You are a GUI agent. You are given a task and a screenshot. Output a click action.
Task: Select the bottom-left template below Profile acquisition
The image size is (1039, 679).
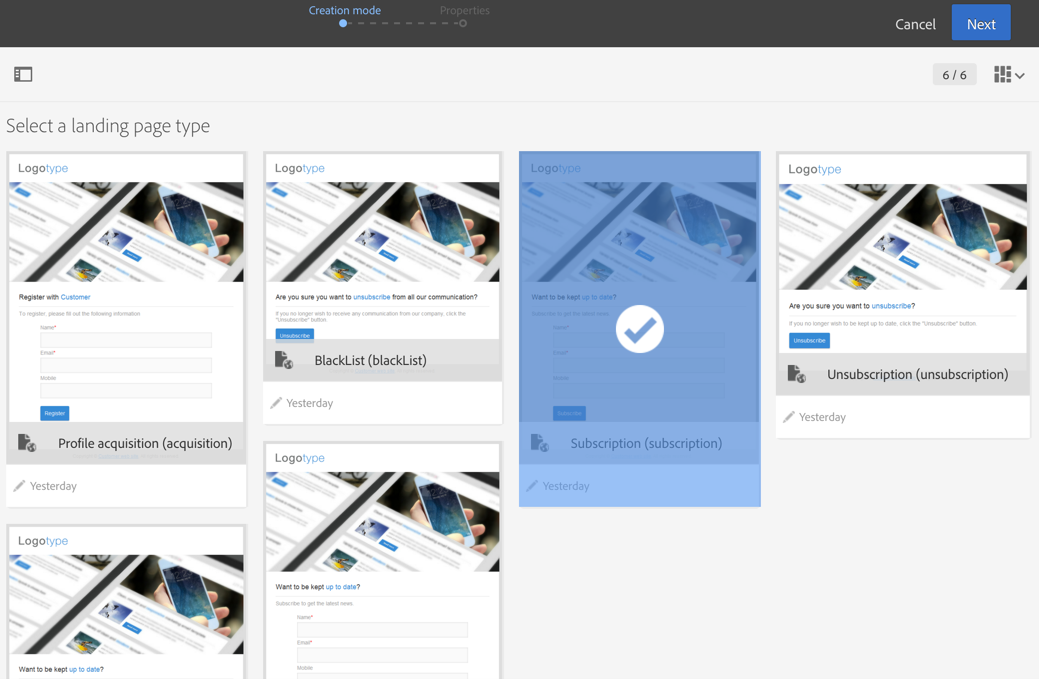pyautogui.click(x=126, y=602)
